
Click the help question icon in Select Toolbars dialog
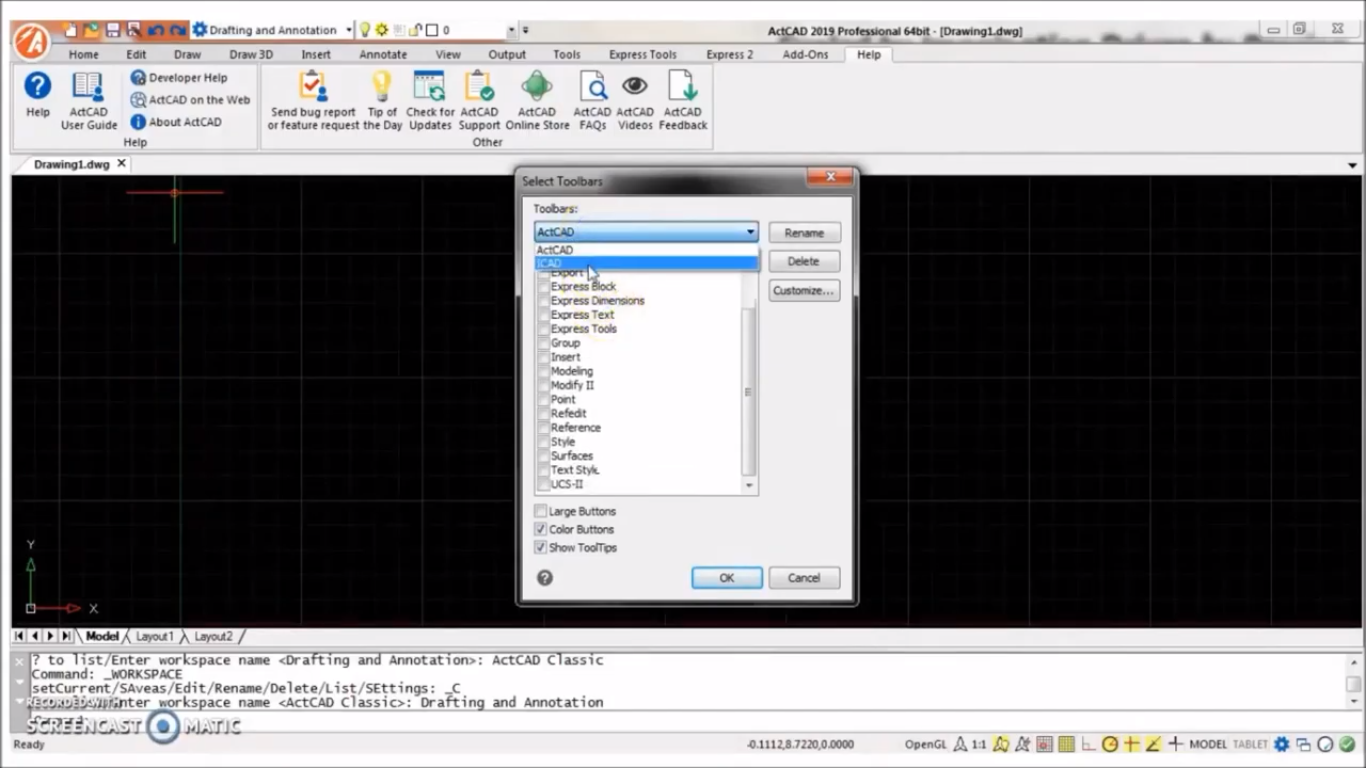pyautogui.click(x=545, y=578)
